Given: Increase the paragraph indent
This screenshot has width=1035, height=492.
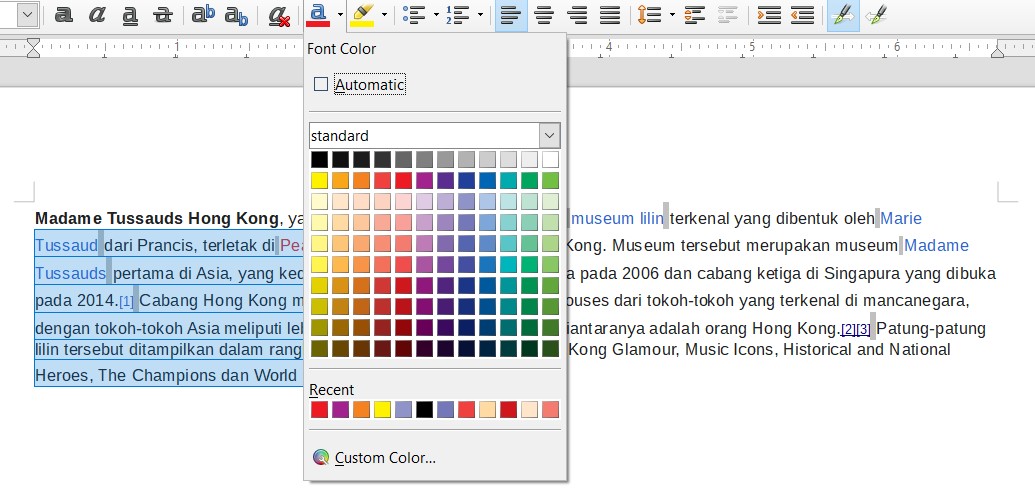Looking at the screenshot, I should [x=769, y=15].
